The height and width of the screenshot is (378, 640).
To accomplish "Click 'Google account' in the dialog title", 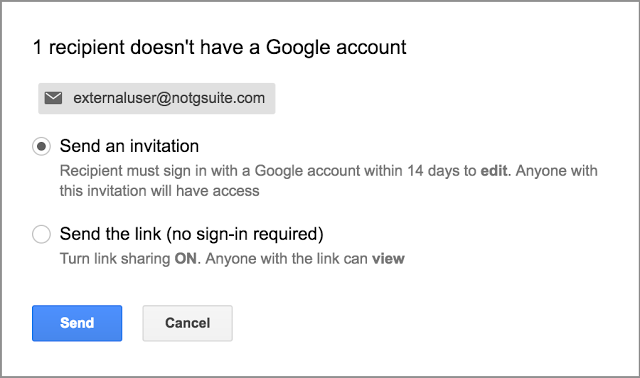I will (336, 47).
